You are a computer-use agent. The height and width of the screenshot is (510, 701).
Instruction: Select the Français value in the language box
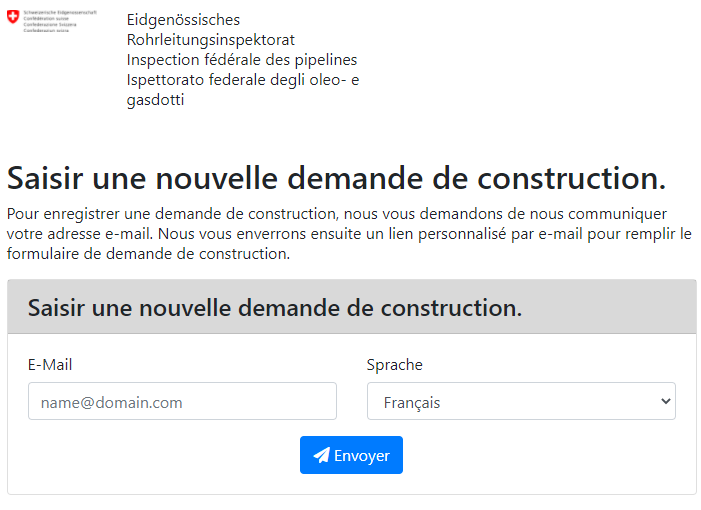(x=412, y=403)
